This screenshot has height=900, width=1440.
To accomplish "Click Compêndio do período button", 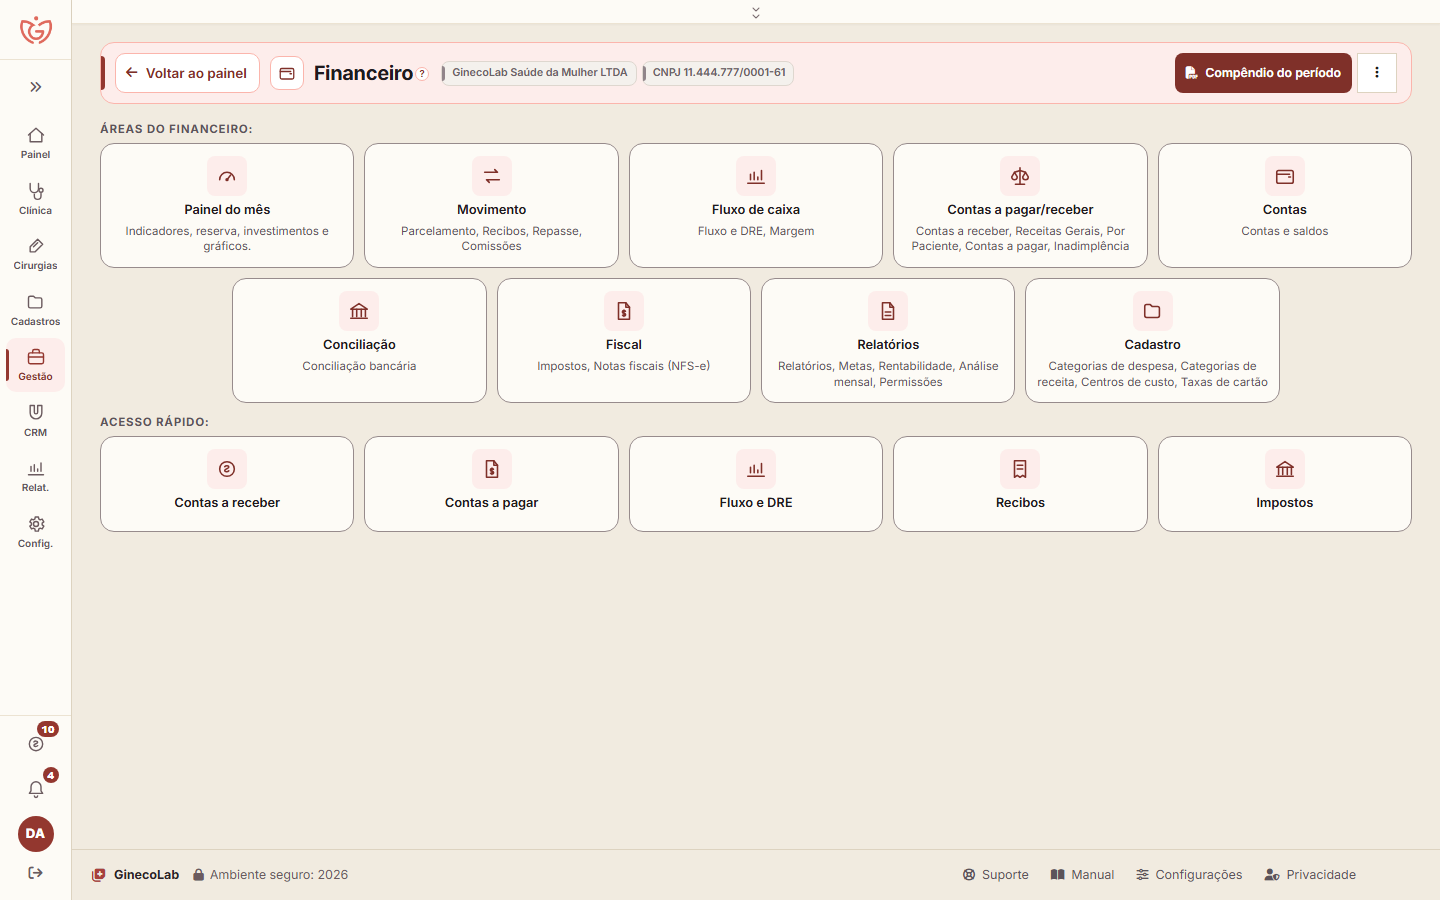I will 1263,73.
